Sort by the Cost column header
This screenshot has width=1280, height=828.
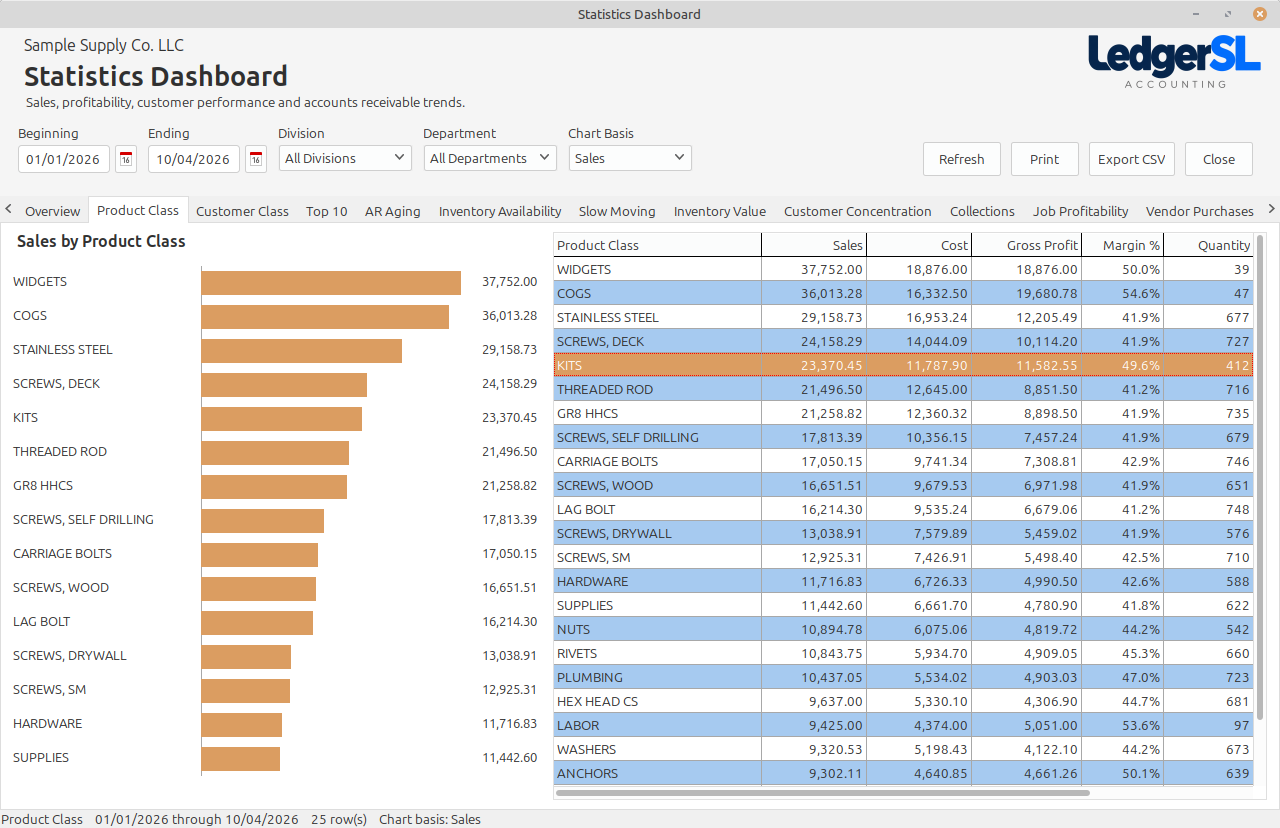coord(919,245)
